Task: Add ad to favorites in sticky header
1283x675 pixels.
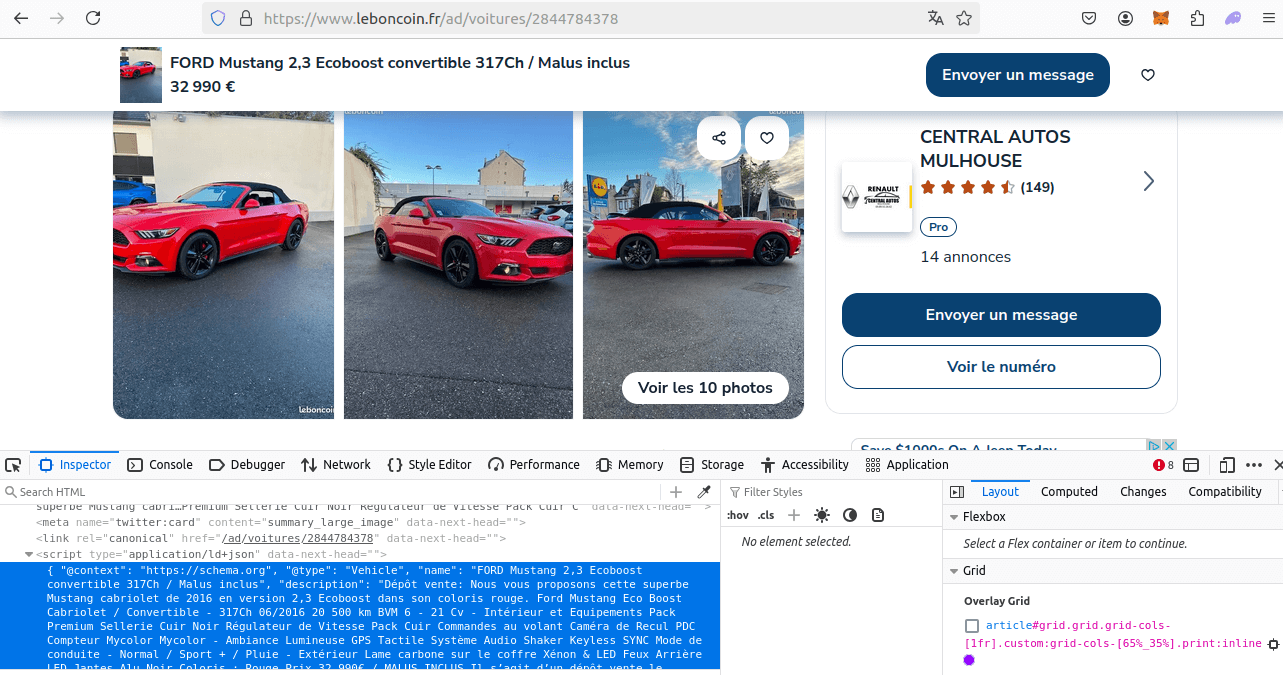Action: click(x=1148, y=75)
